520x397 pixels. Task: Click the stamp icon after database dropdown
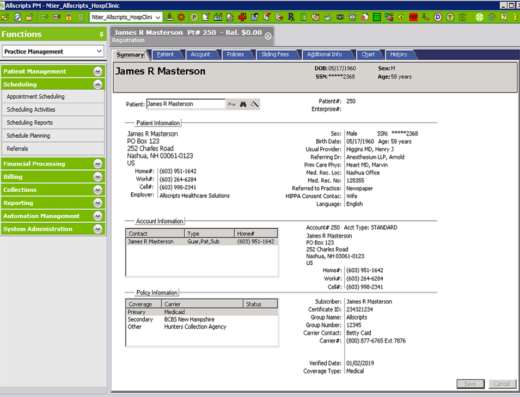(170, 17)
